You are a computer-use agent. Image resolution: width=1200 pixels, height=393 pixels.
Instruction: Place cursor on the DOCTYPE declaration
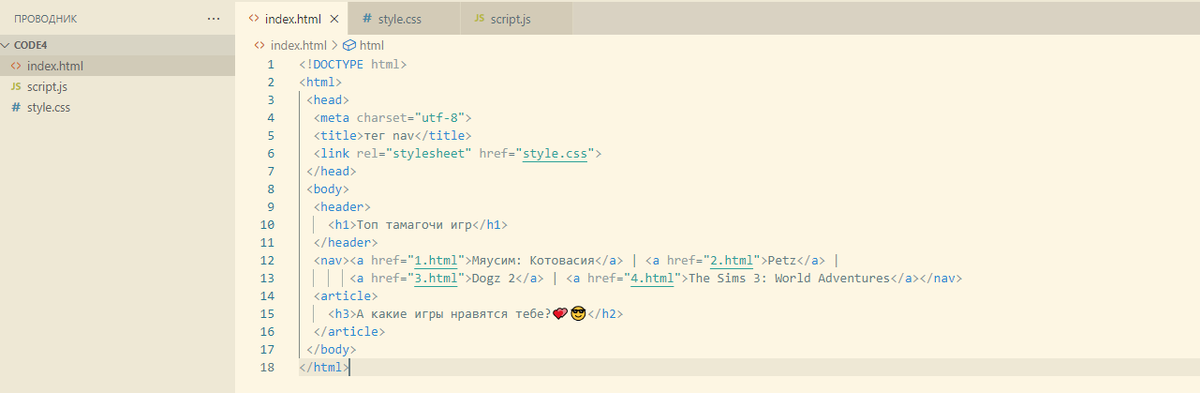point(352,65)
